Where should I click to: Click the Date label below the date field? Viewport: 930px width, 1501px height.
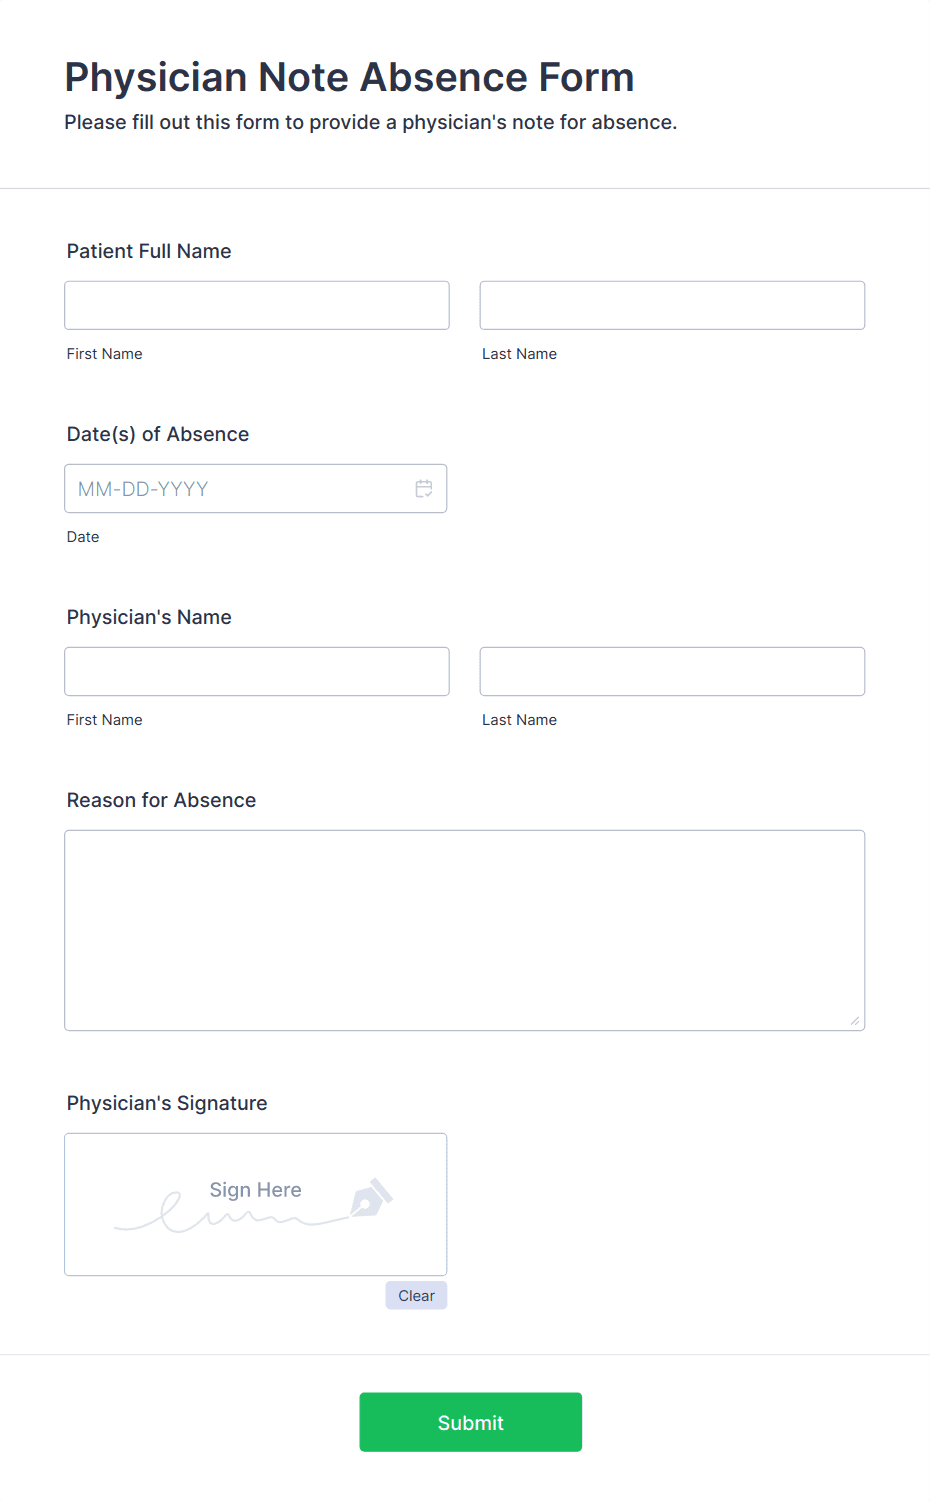[83, 537]
